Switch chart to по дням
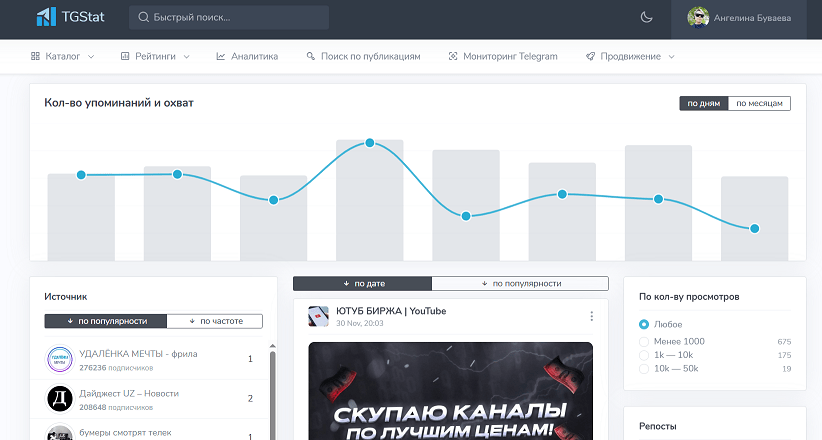Image resolution: width=822 pixels, height=440 pixels. pos(704,103)
